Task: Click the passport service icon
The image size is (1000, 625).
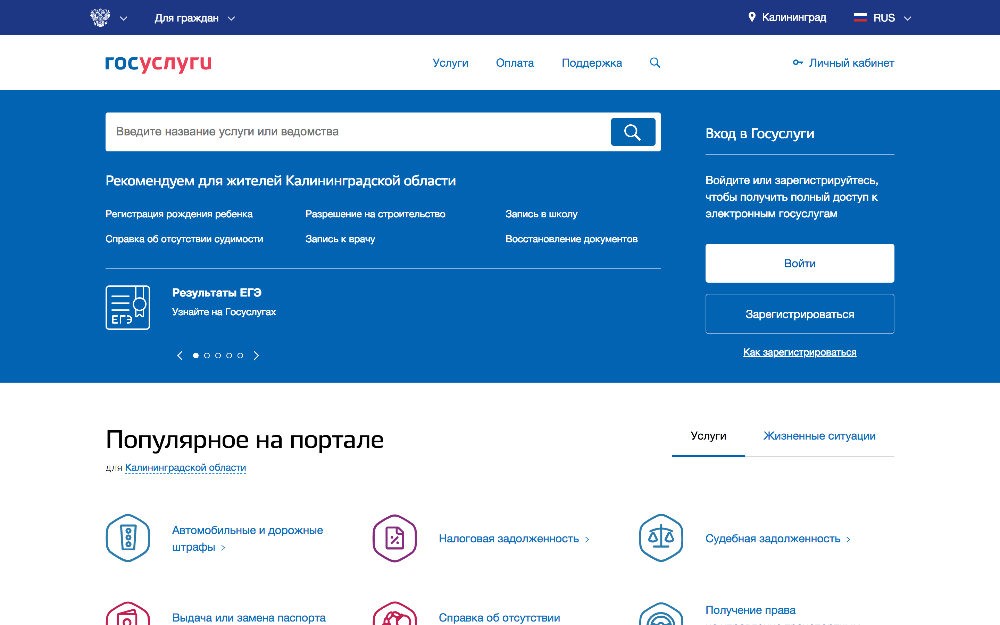Action: [x=128, y=614]
